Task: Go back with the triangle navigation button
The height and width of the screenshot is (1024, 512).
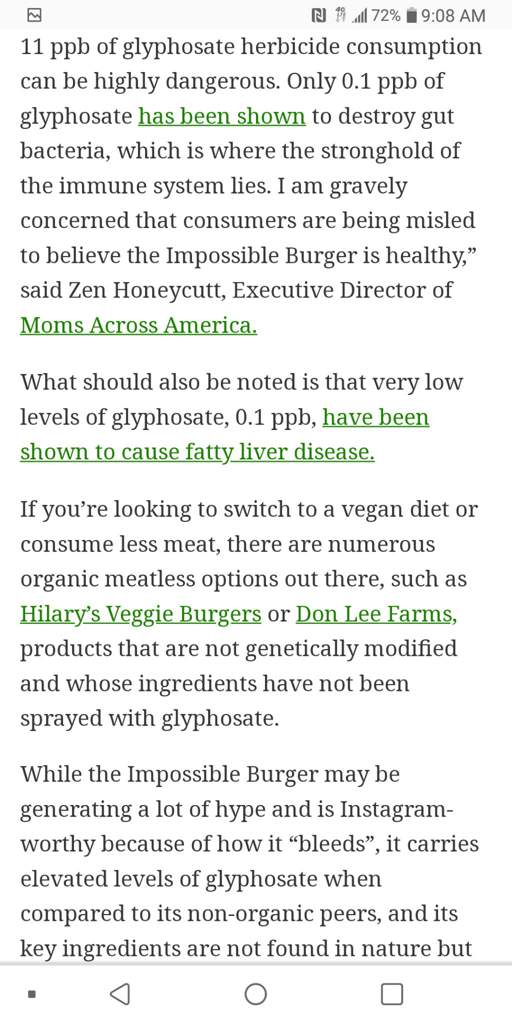Action: [119, 994]
